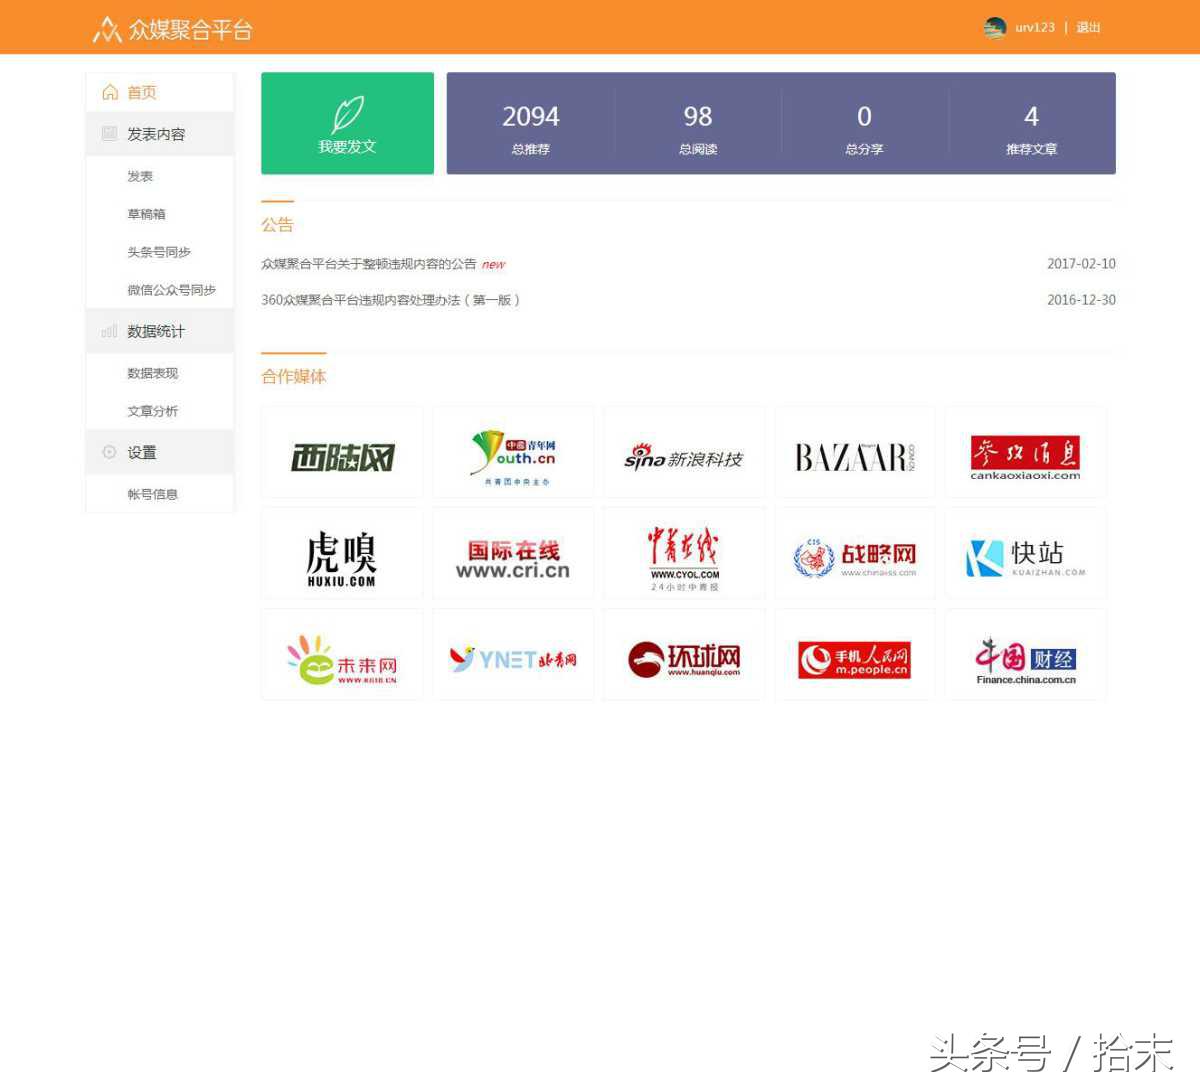Click the 发表内容 document icon
The image size is (1200, 1089).
[x=109, y=133]
